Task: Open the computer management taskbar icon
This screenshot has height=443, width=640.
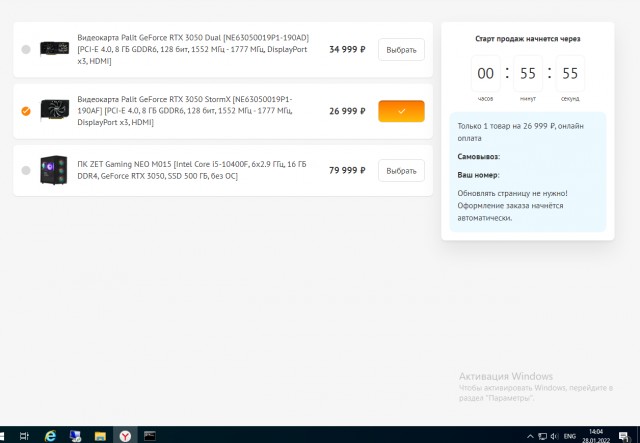Action: tap(75, 436)
